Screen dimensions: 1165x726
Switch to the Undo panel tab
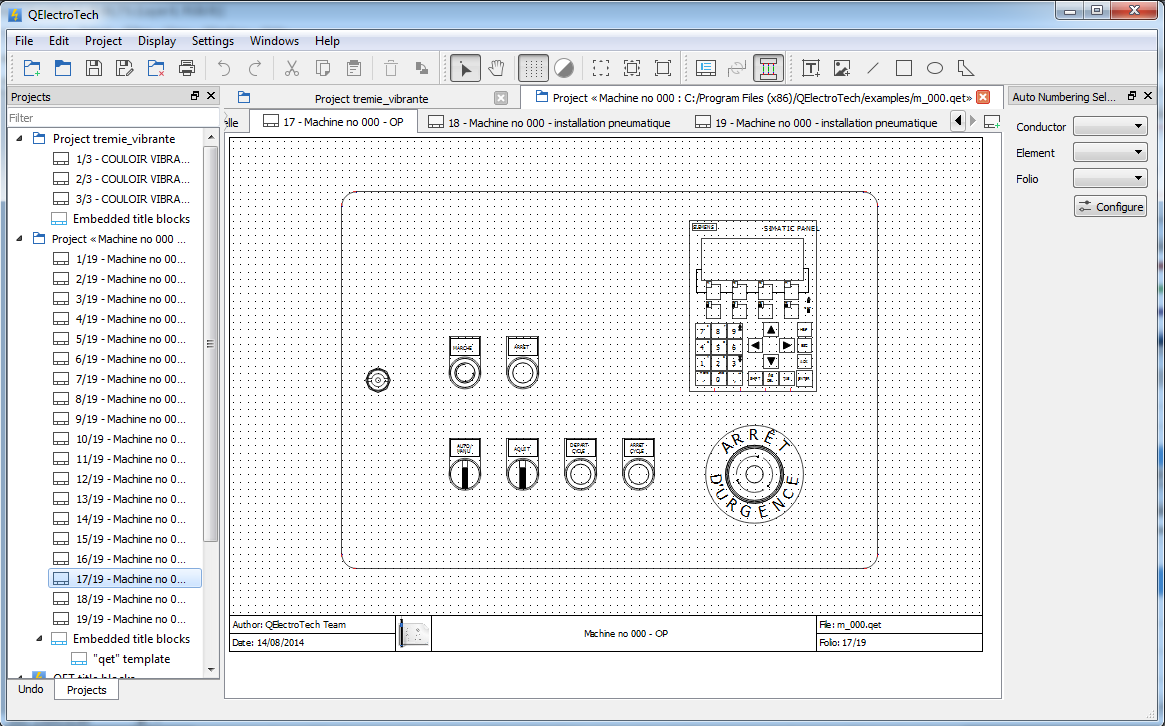click(x=30, y=689)
